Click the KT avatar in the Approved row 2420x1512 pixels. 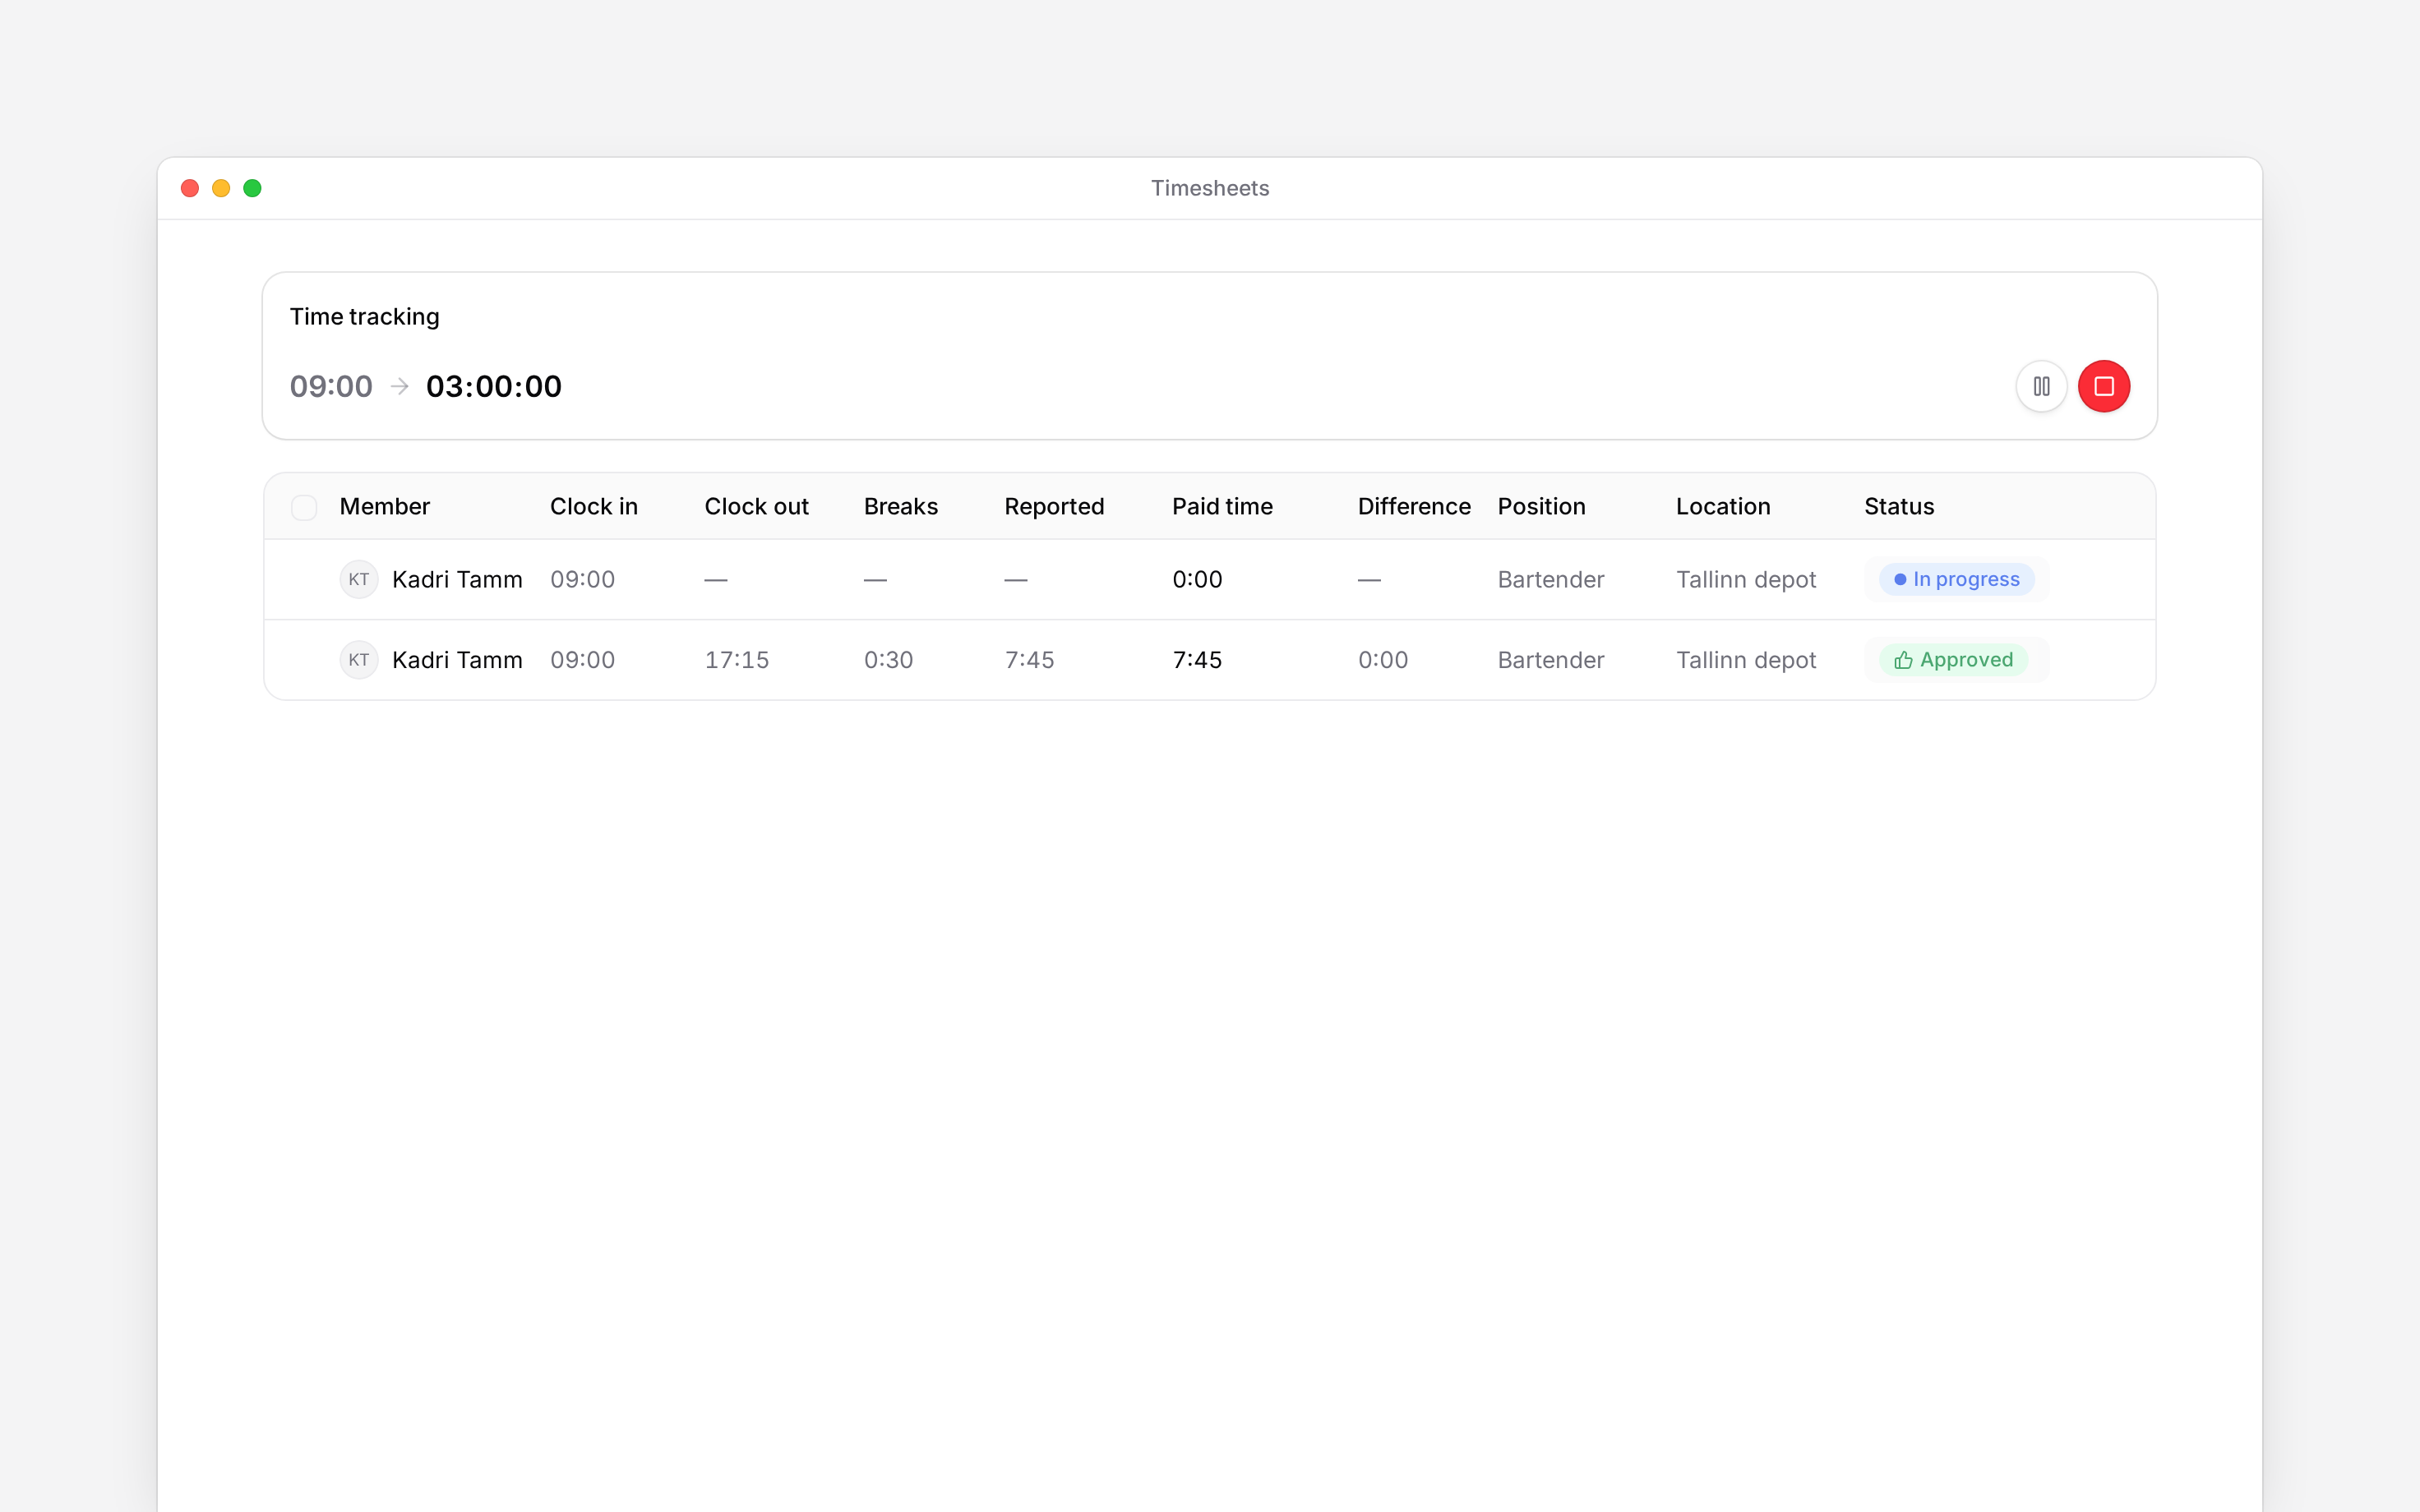coord(359,660)
